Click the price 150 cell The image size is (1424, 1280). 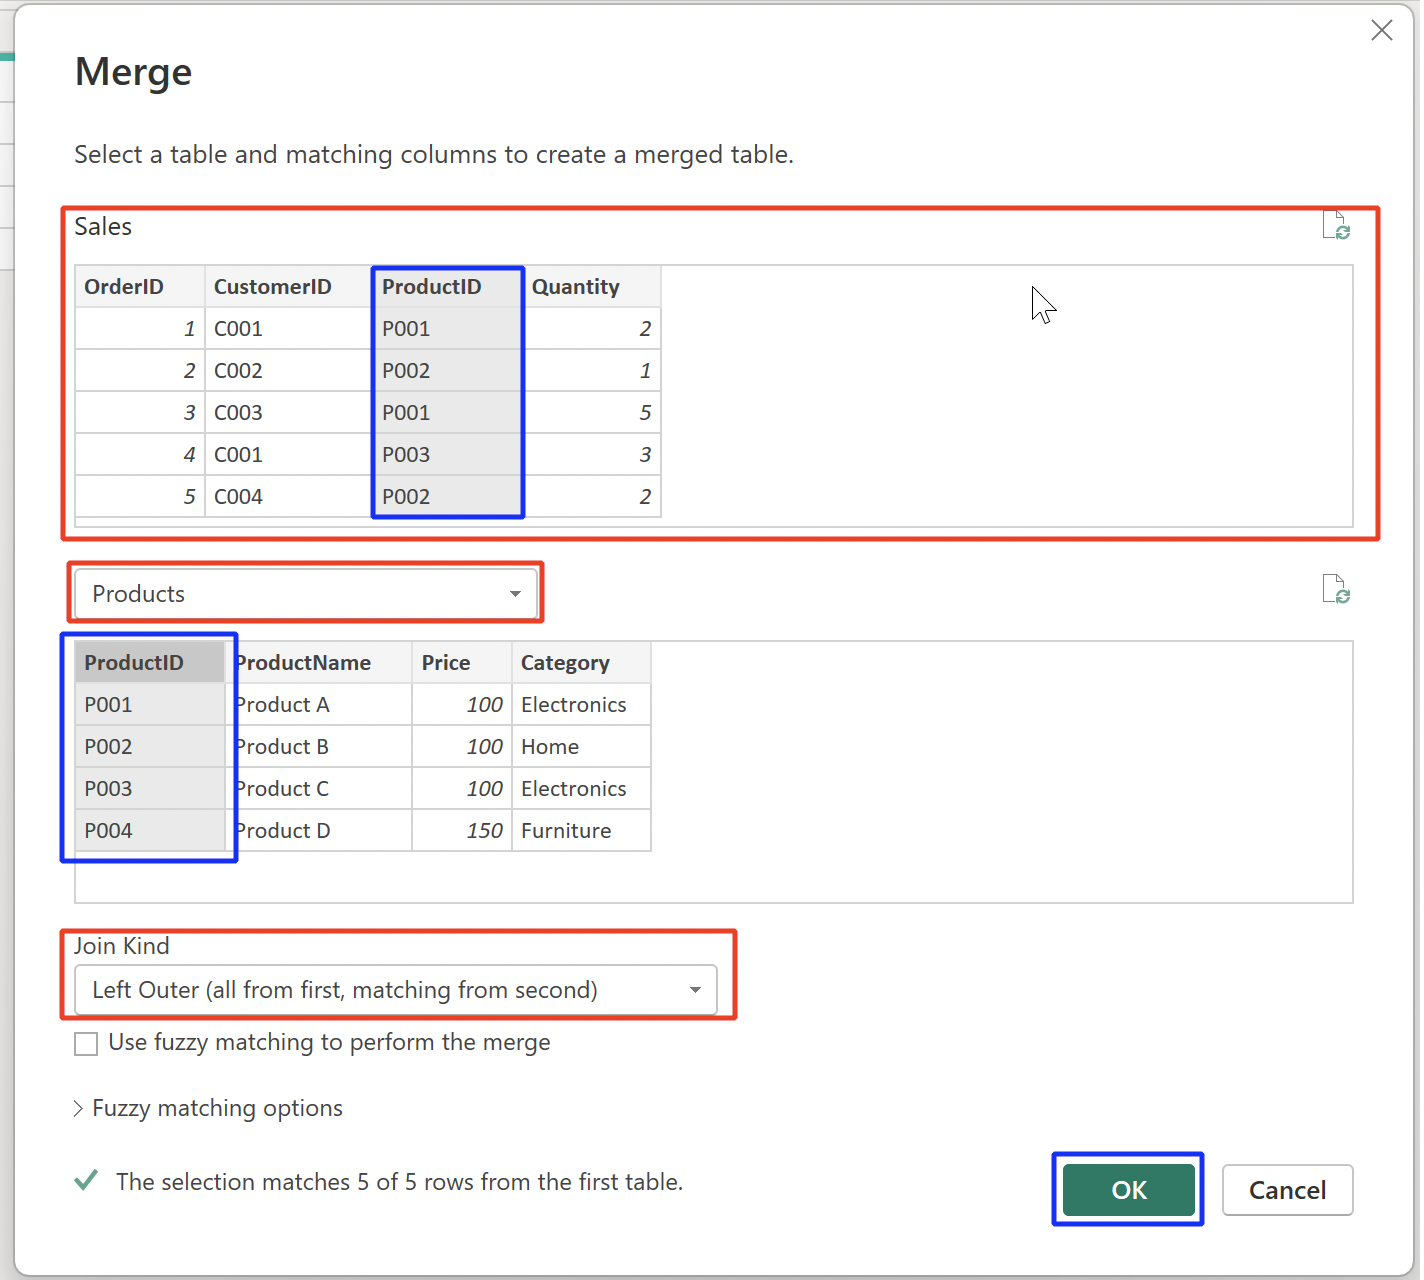tap(462, 831)
